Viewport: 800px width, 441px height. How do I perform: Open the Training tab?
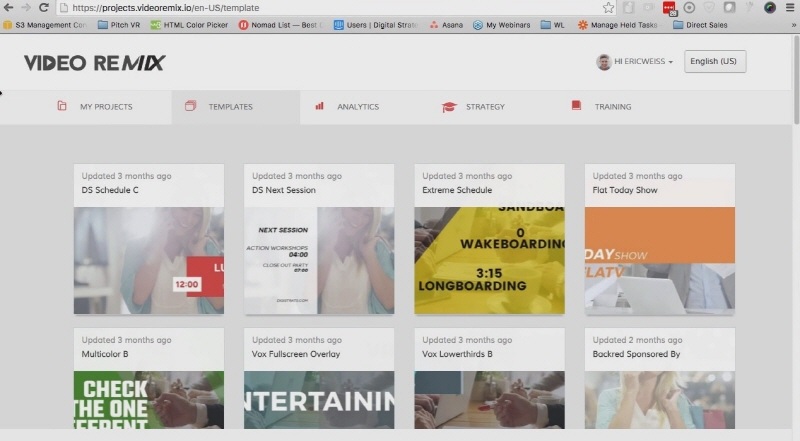pyautogui.click(x=621, y=107)
